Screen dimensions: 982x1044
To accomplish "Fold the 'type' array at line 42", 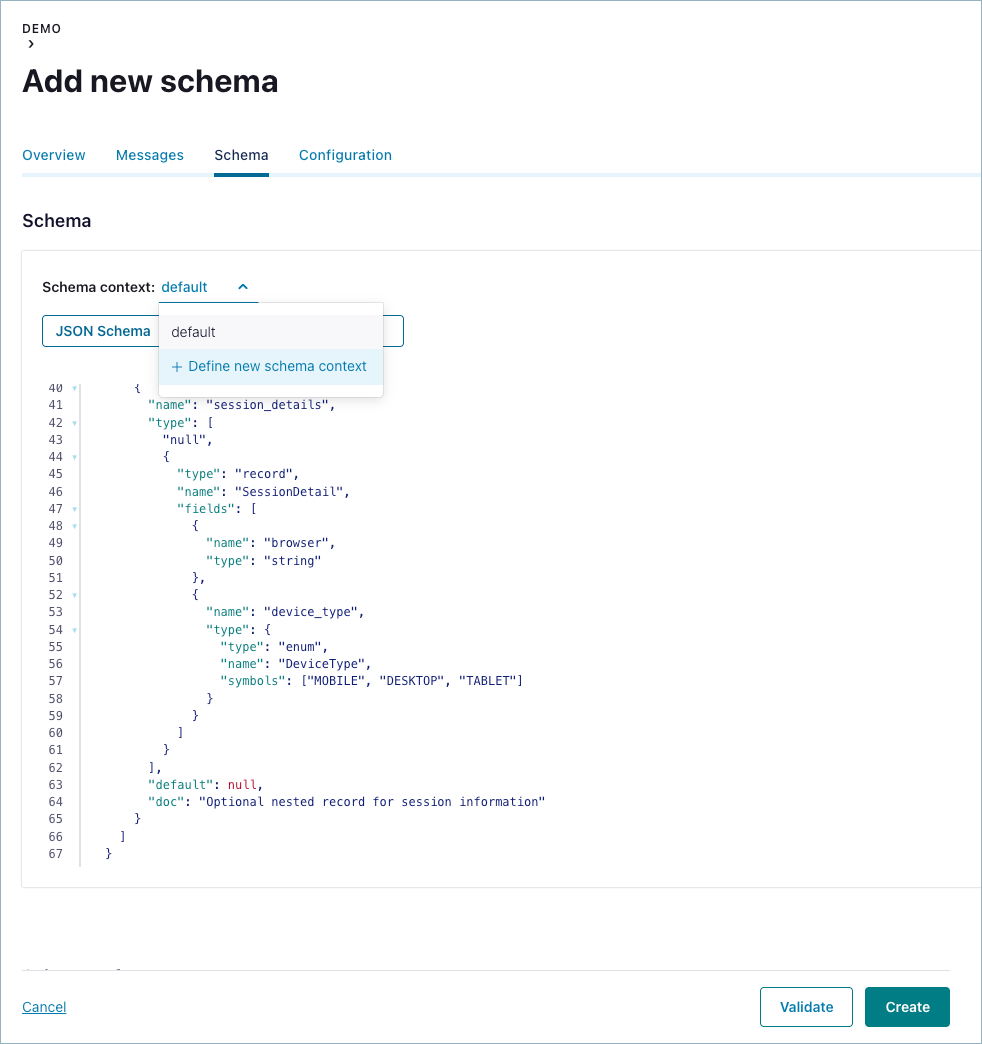I will 75,423.
